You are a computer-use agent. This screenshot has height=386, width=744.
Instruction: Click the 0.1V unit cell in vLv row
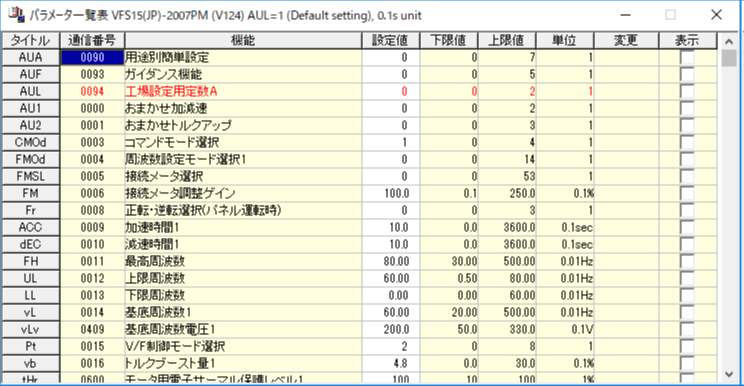565,330
